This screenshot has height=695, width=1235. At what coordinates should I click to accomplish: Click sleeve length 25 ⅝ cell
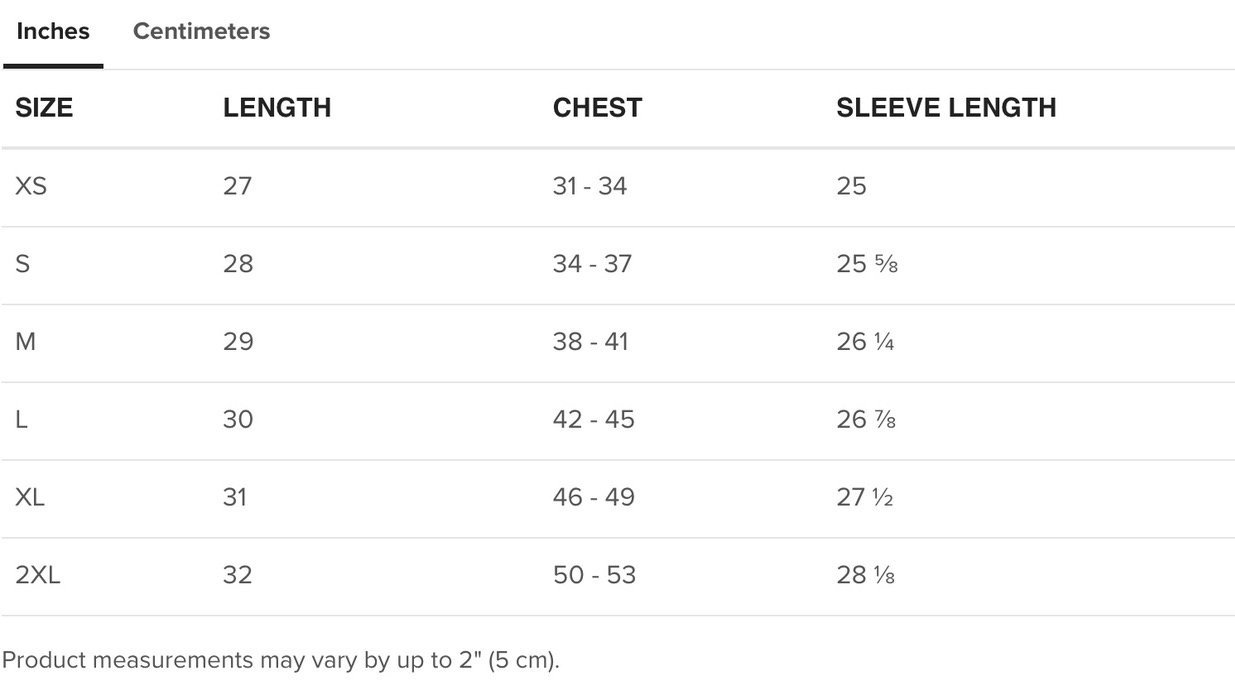click(867, 264)
